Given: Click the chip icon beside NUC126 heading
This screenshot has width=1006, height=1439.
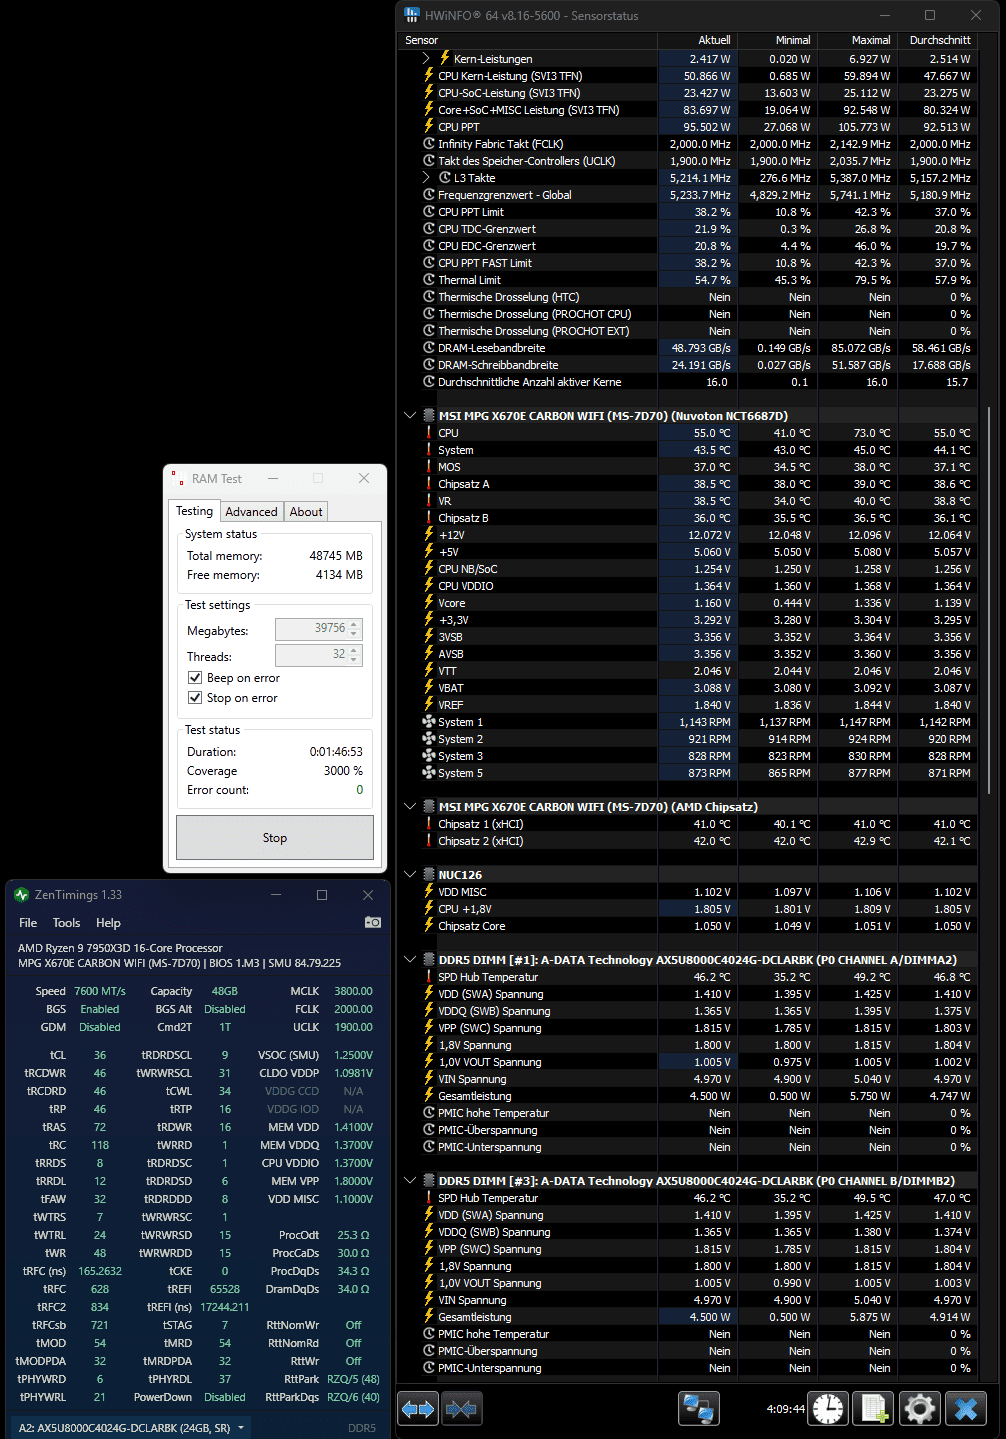Looking at the screenshot, I should coord(429,875).
